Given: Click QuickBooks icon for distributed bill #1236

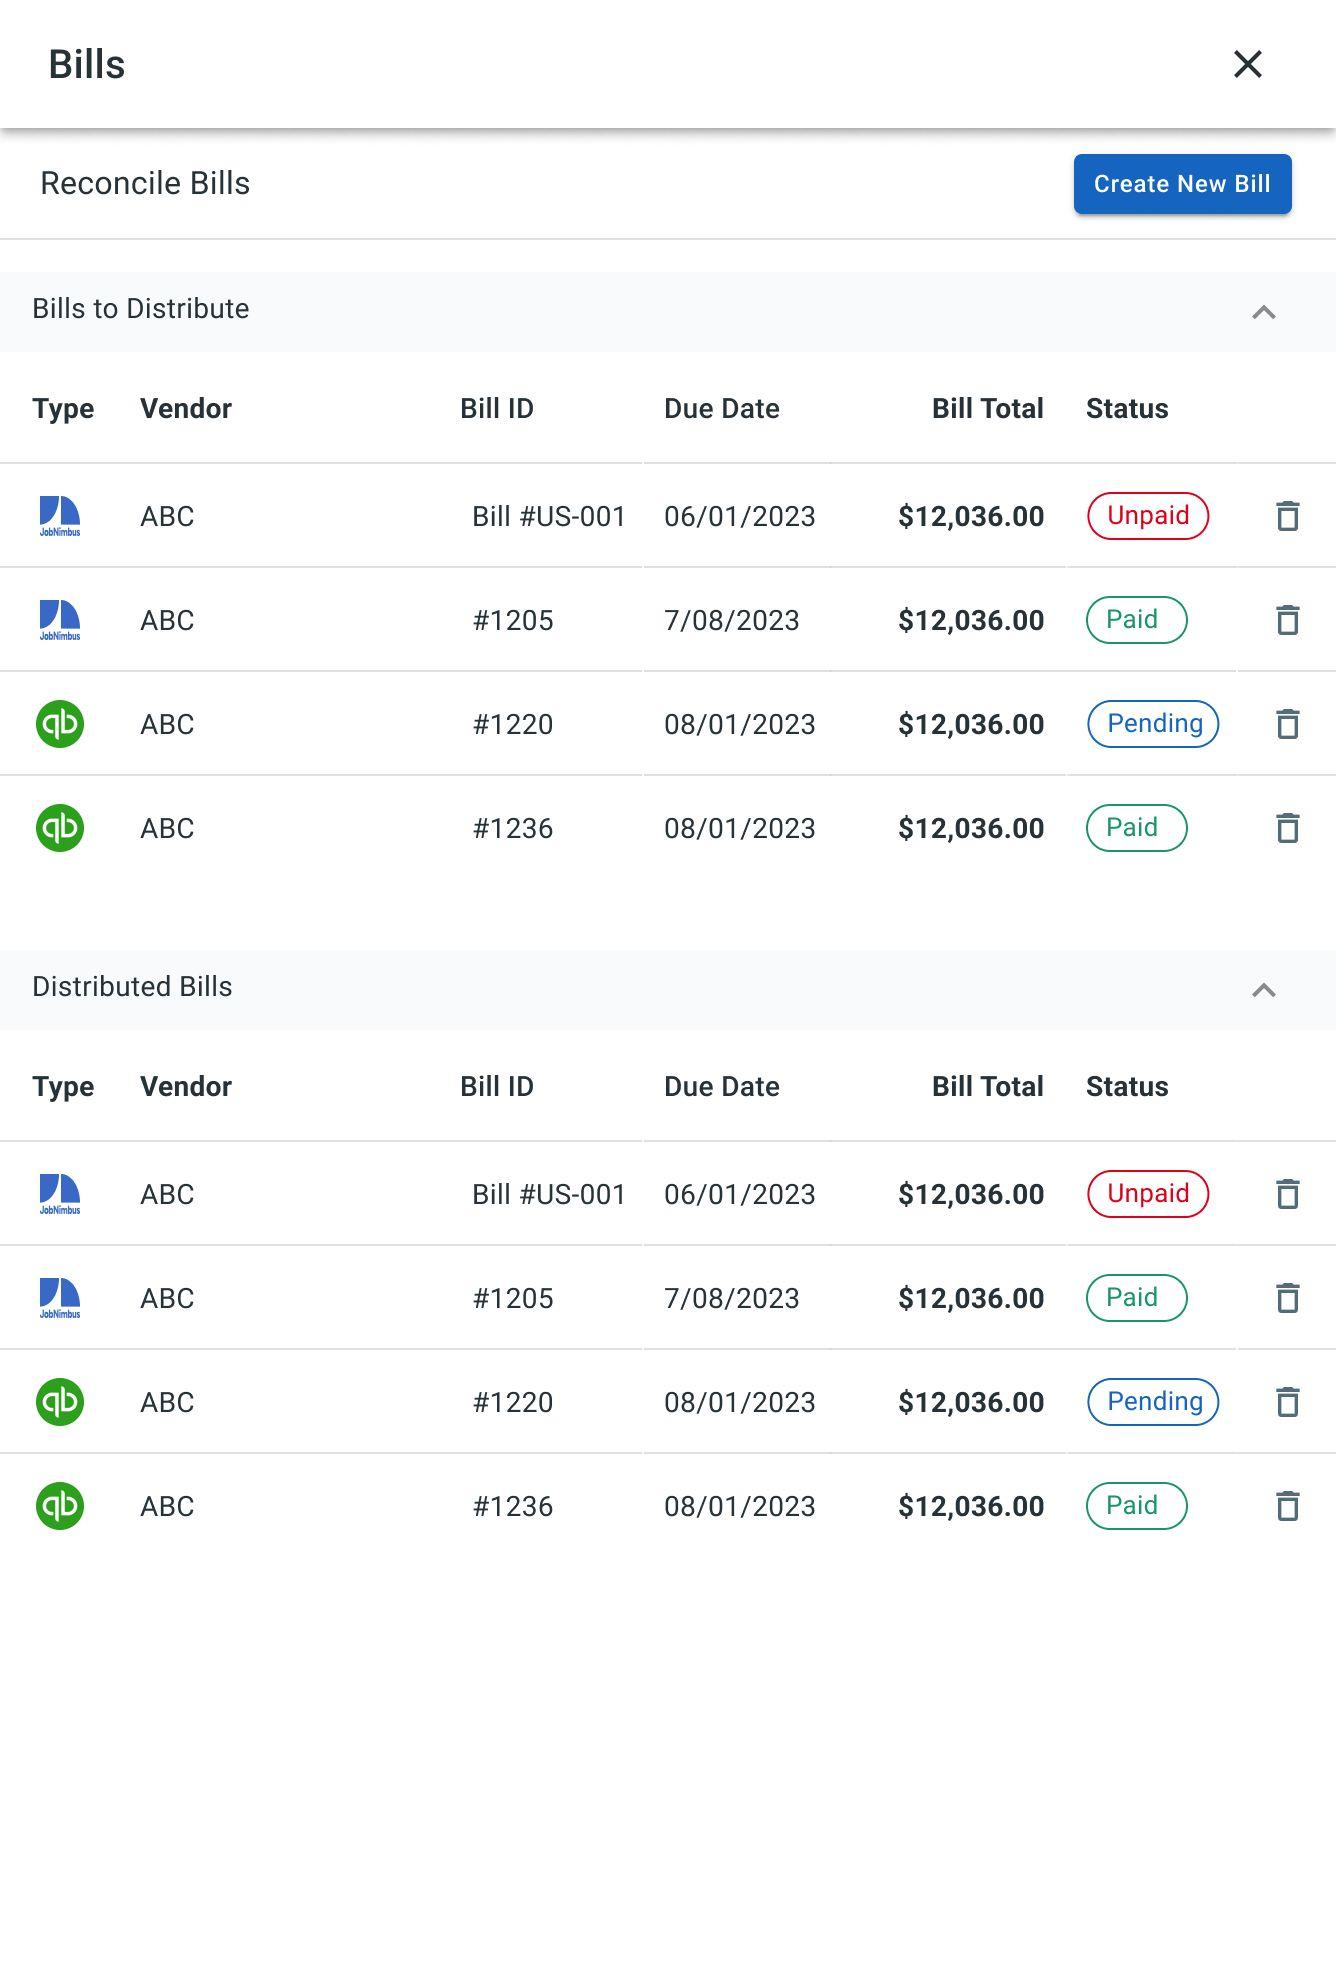Looking at the screenshot, I should click(60, 1506).
